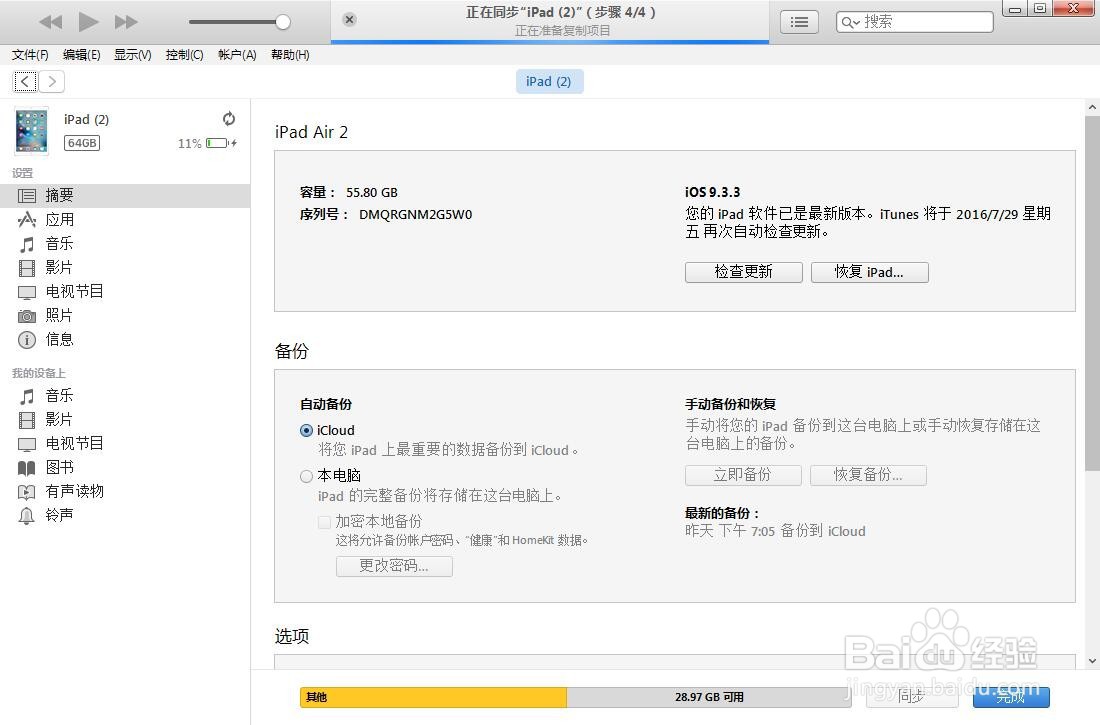This screenshot has height=725, width=1100.
Task: Open 电视节目 under 我的设备上
Action: click(125, 444)
